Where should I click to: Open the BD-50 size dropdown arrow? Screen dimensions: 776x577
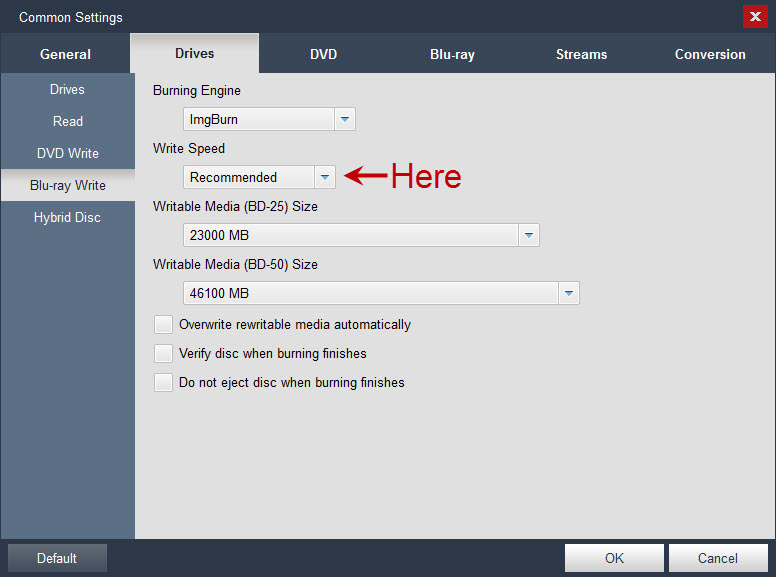568,293
